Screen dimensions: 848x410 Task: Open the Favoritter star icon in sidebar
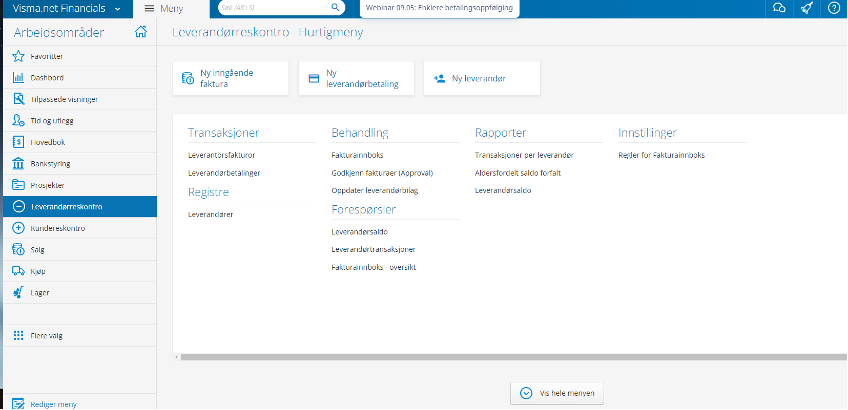(x=18, y=56)
